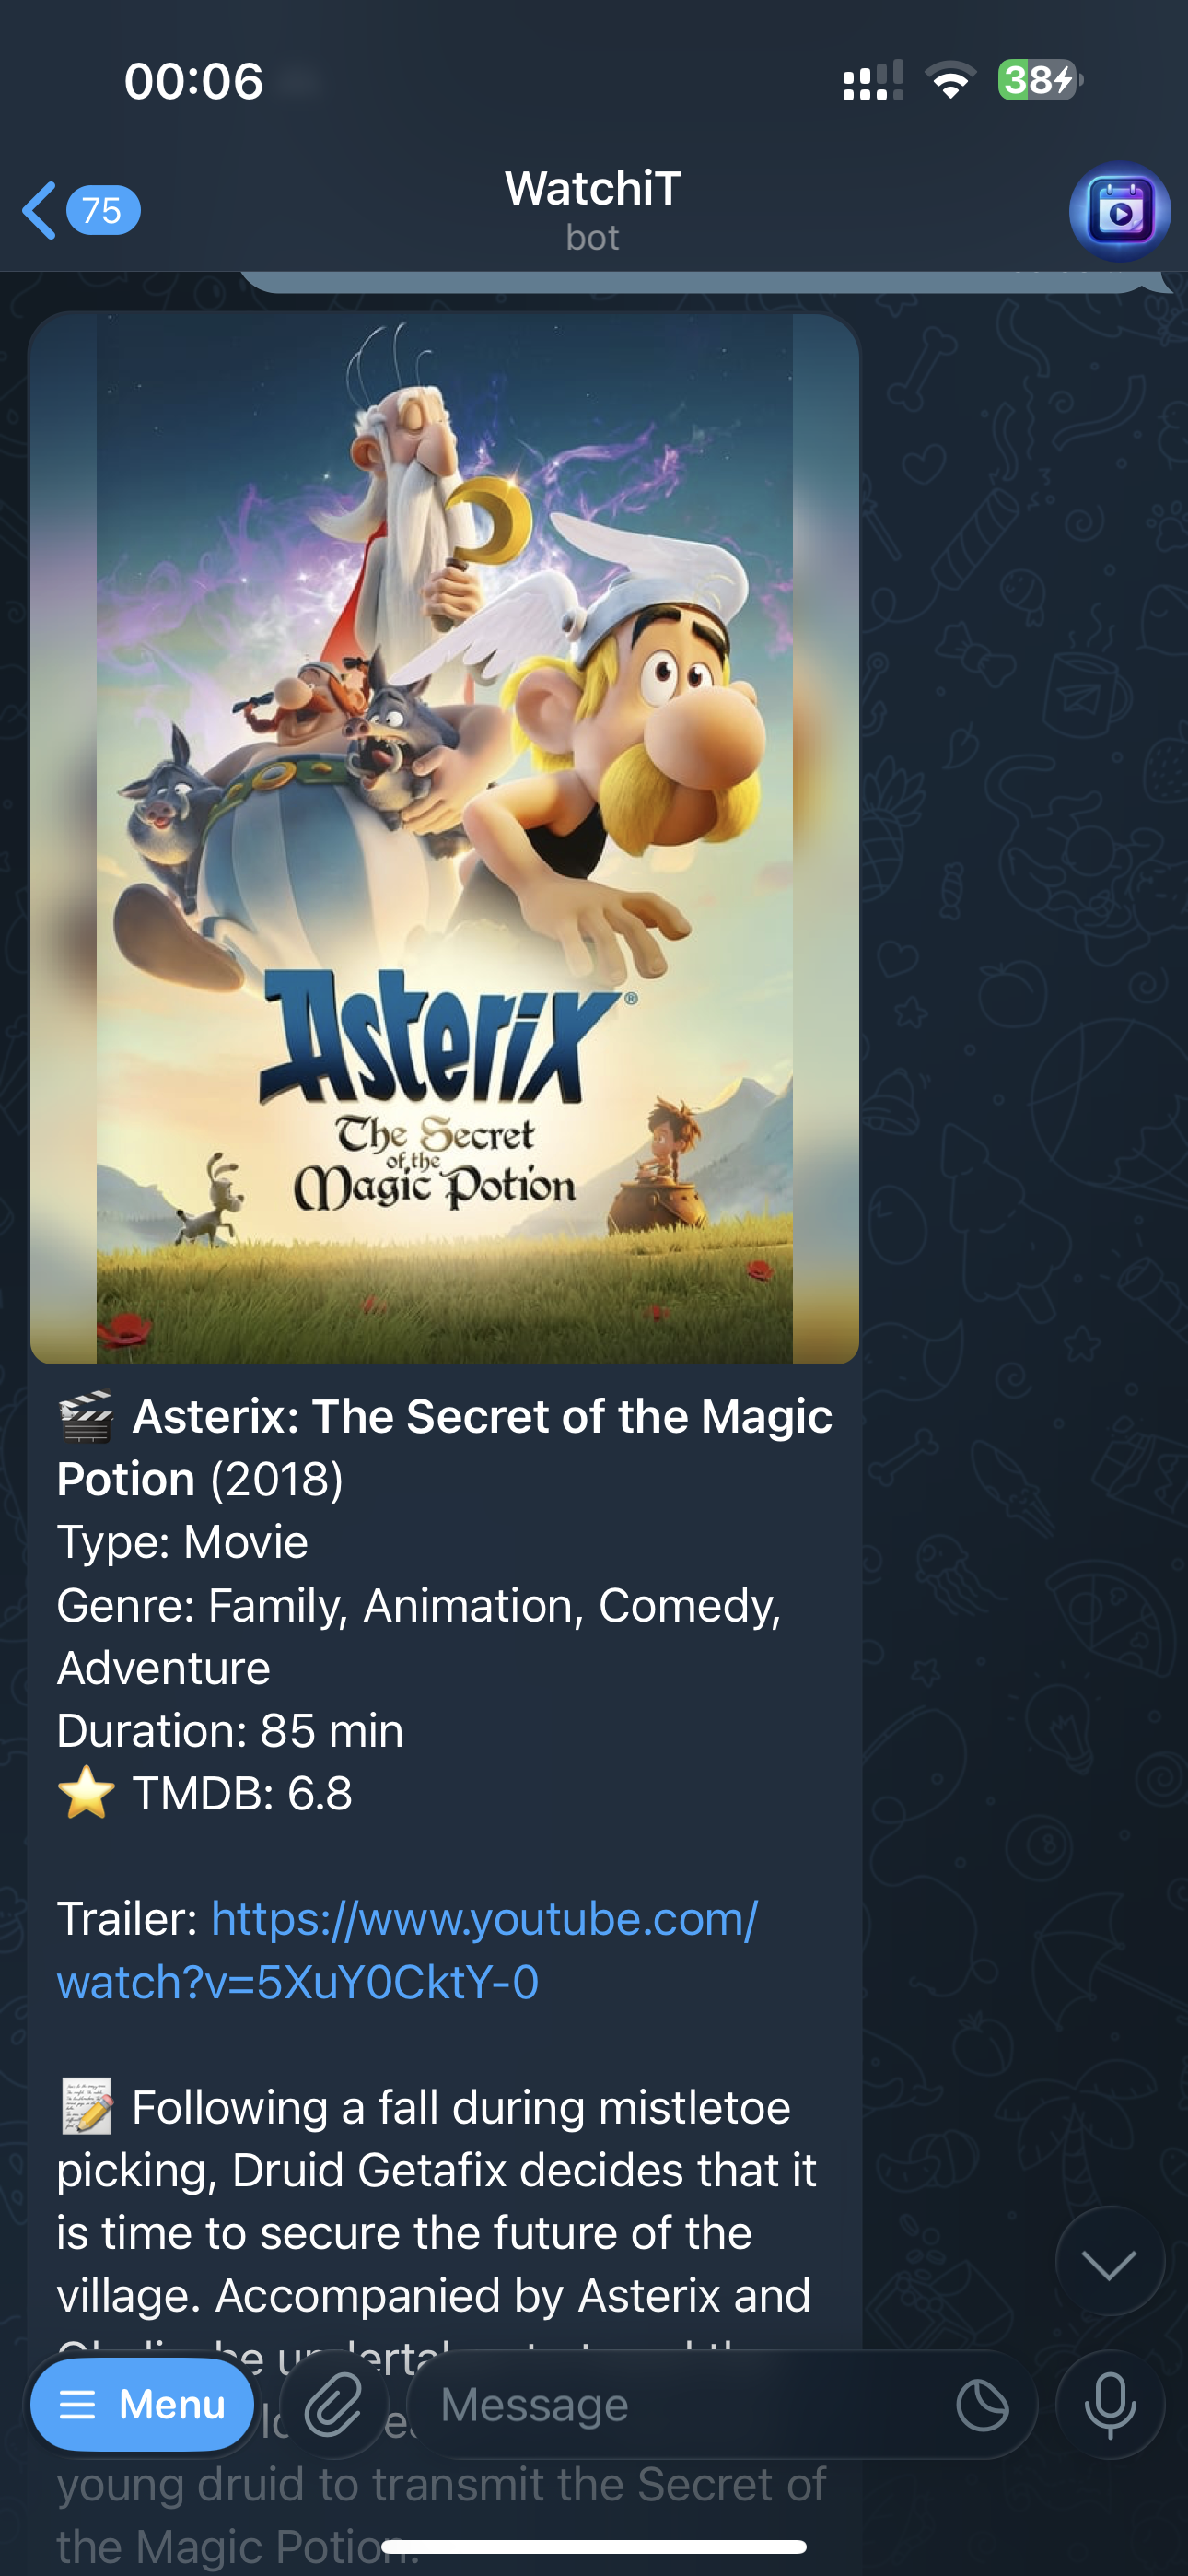Tap the 75 unread chats badge

coord(103,211)
